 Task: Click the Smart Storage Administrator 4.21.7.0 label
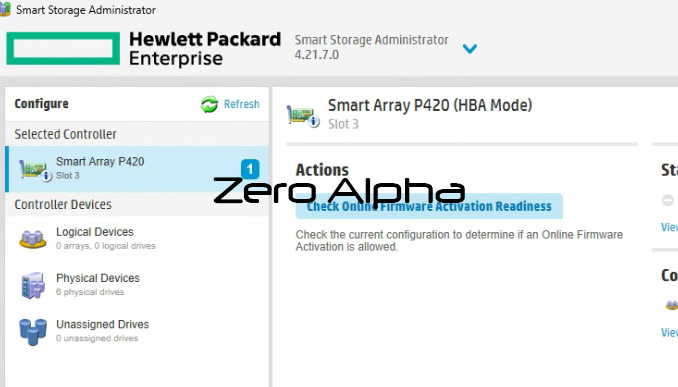click(x=371, y=47)
